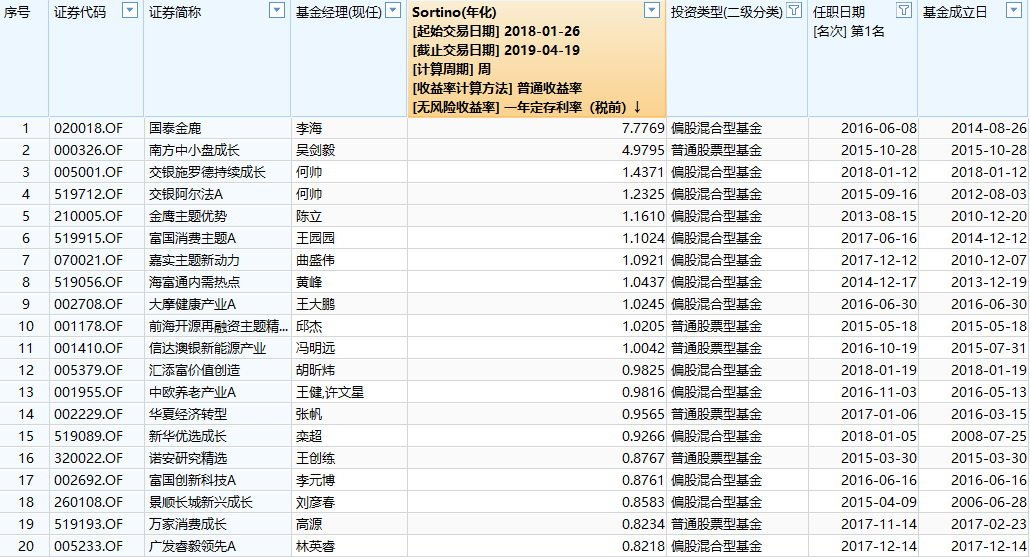This screenshot has width=1030, height=557.
Task: Select the fund name 南方中小盘成长
Action: 194,150
